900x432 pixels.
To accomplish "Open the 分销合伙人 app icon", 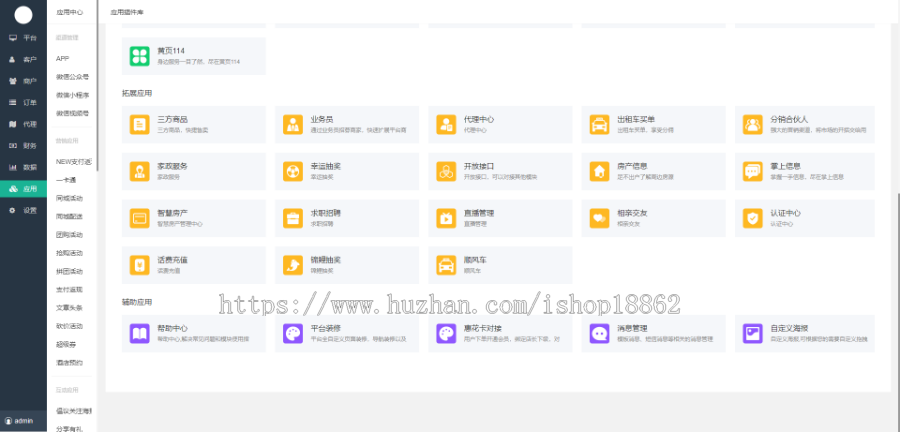I will pos(752,124).
